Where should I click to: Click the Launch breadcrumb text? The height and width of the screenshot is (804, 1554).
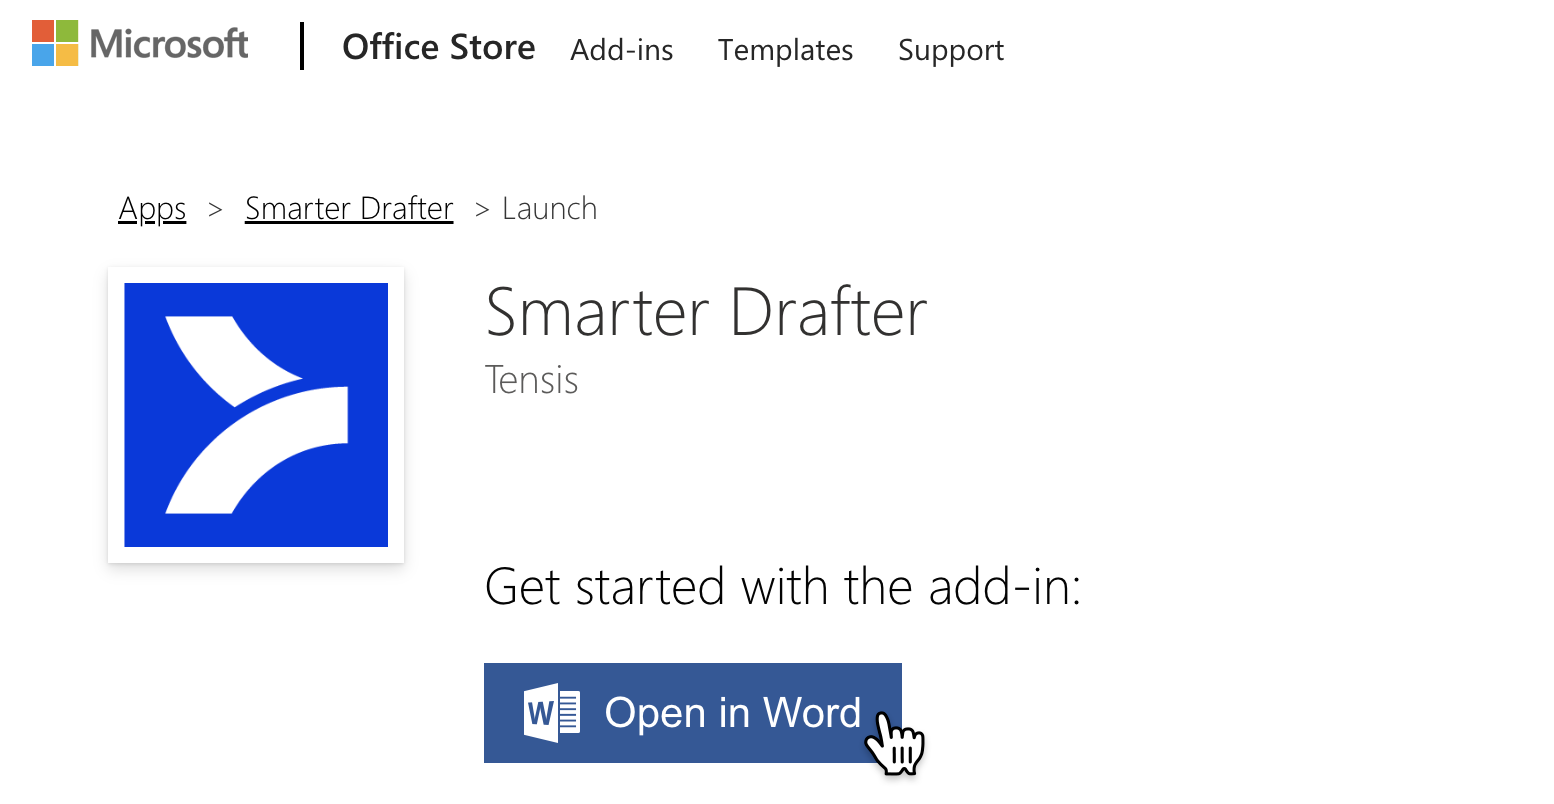pyautogui.click(x=550, y=209)
